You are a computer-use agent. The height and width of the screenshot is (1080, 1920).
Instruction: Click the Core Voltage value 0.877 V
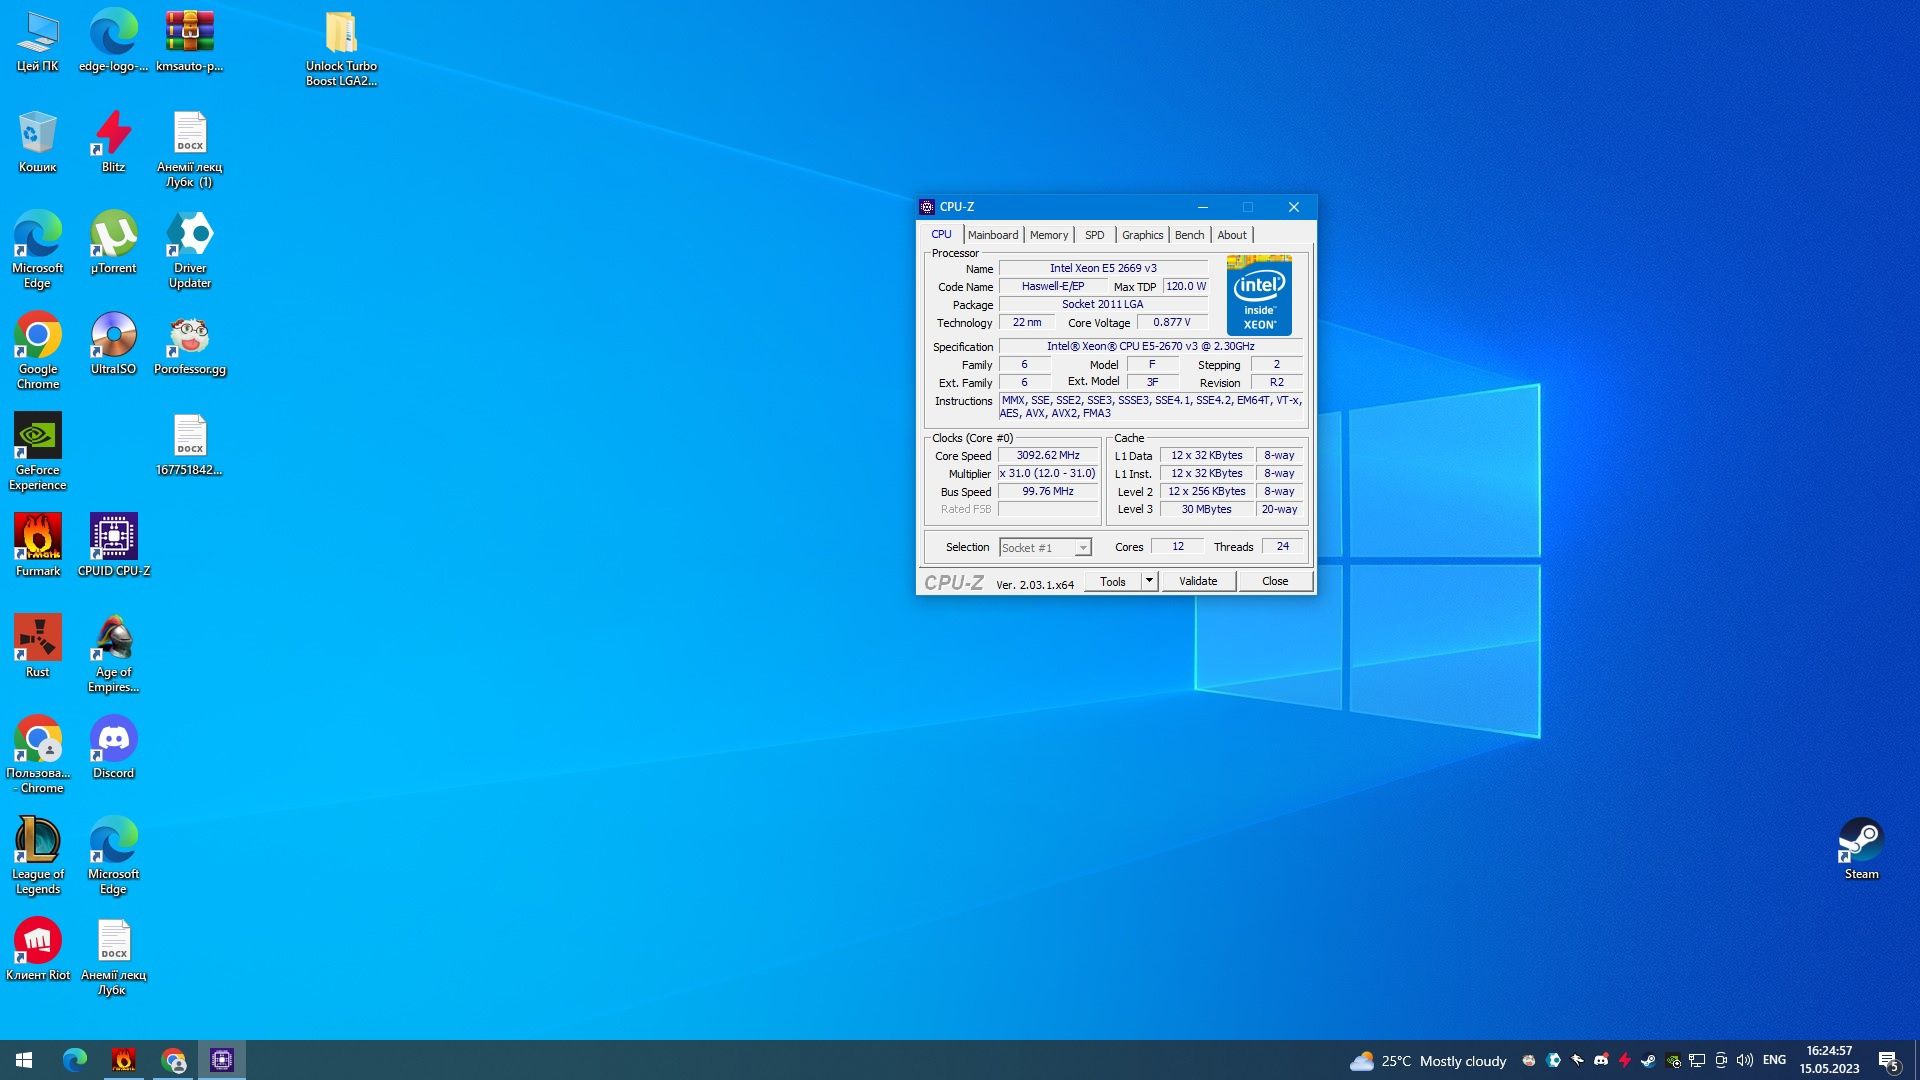point(1172,322)
